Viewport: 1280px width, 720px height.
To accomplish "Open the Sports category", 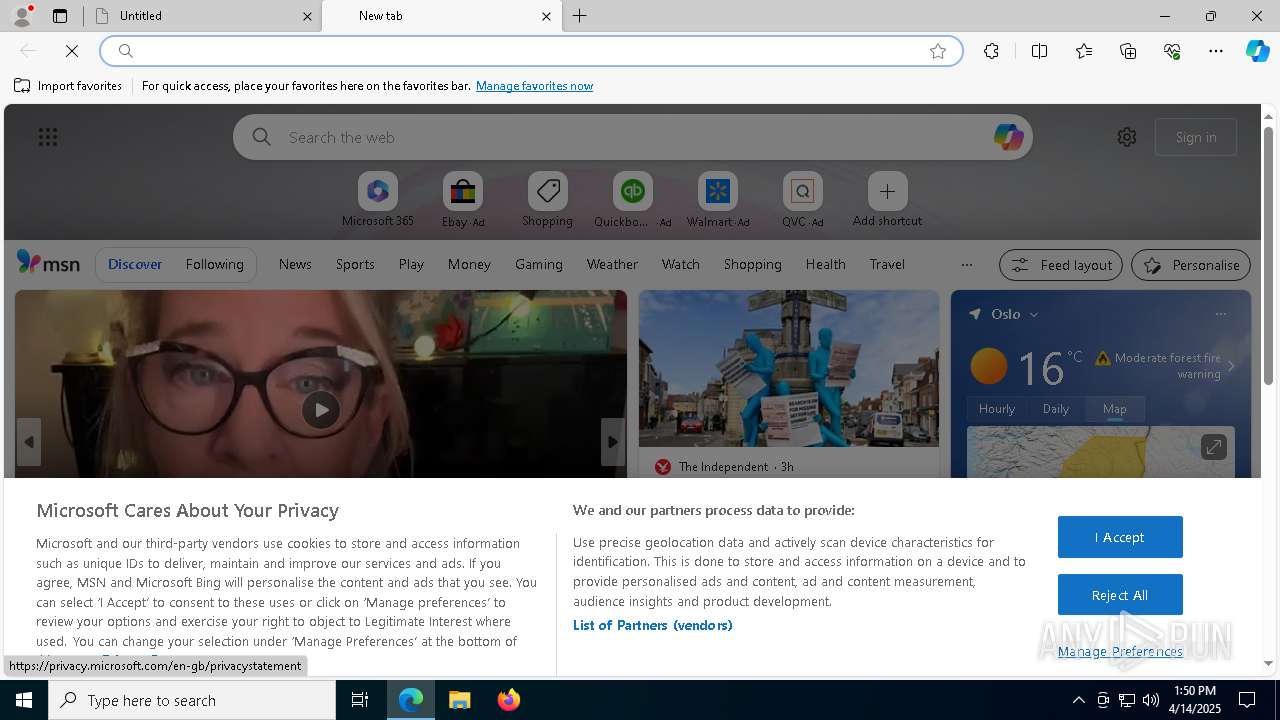I will [x=355, y=264].
